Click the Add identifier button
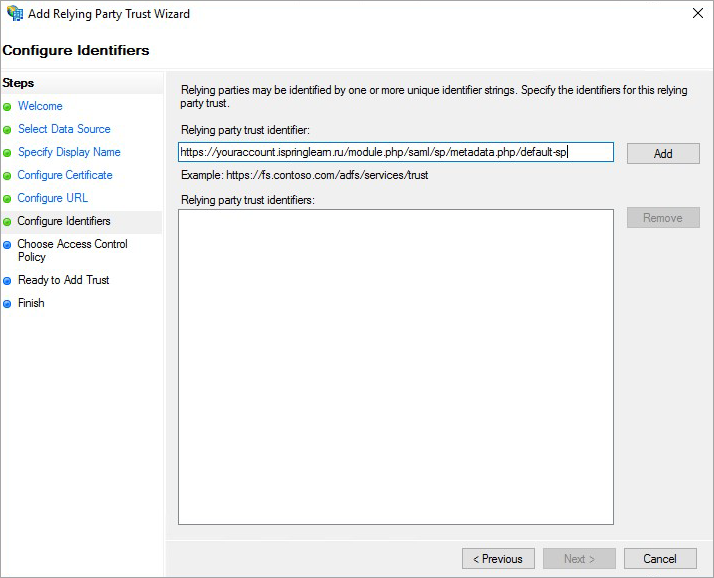 663,153
